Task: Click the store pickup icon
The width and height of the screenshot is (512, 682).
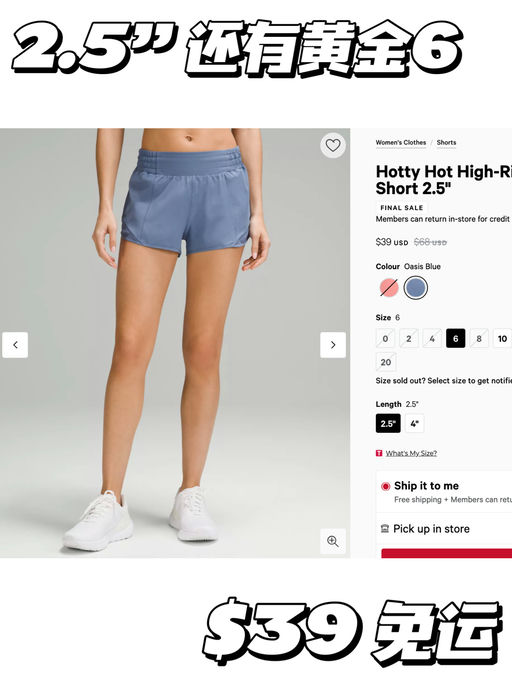Action: 385,529
